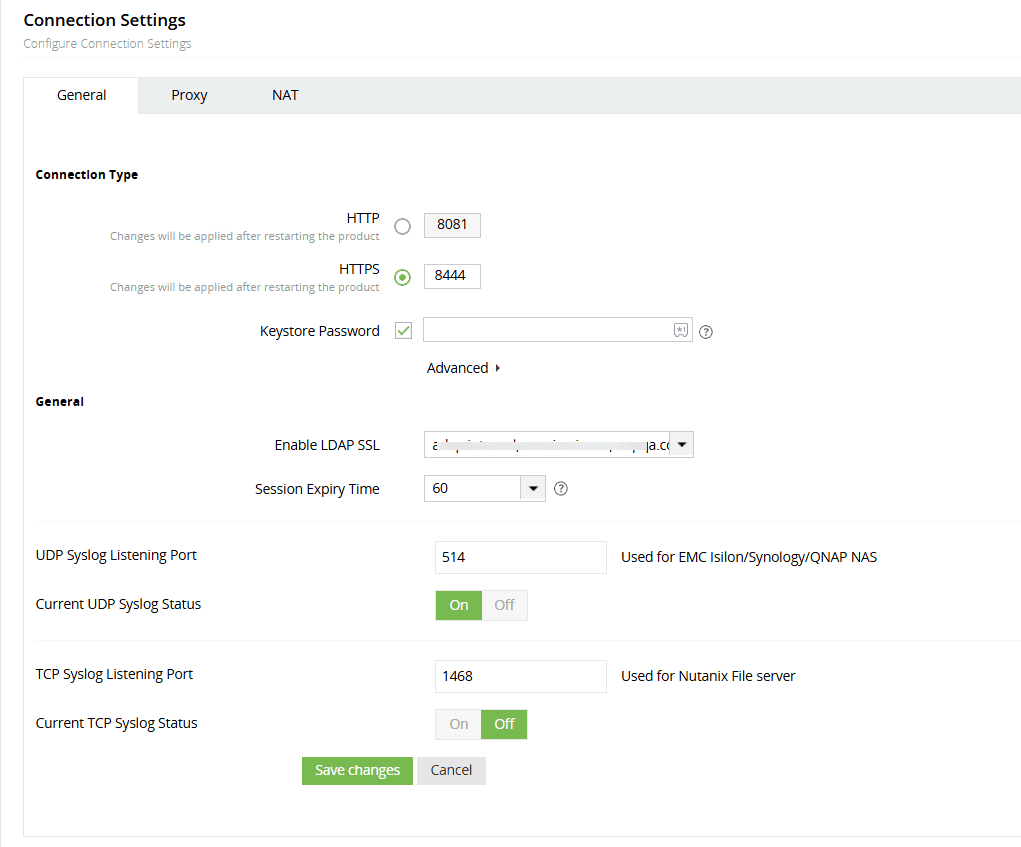Click the Cancel button

[x=451, y=770]
